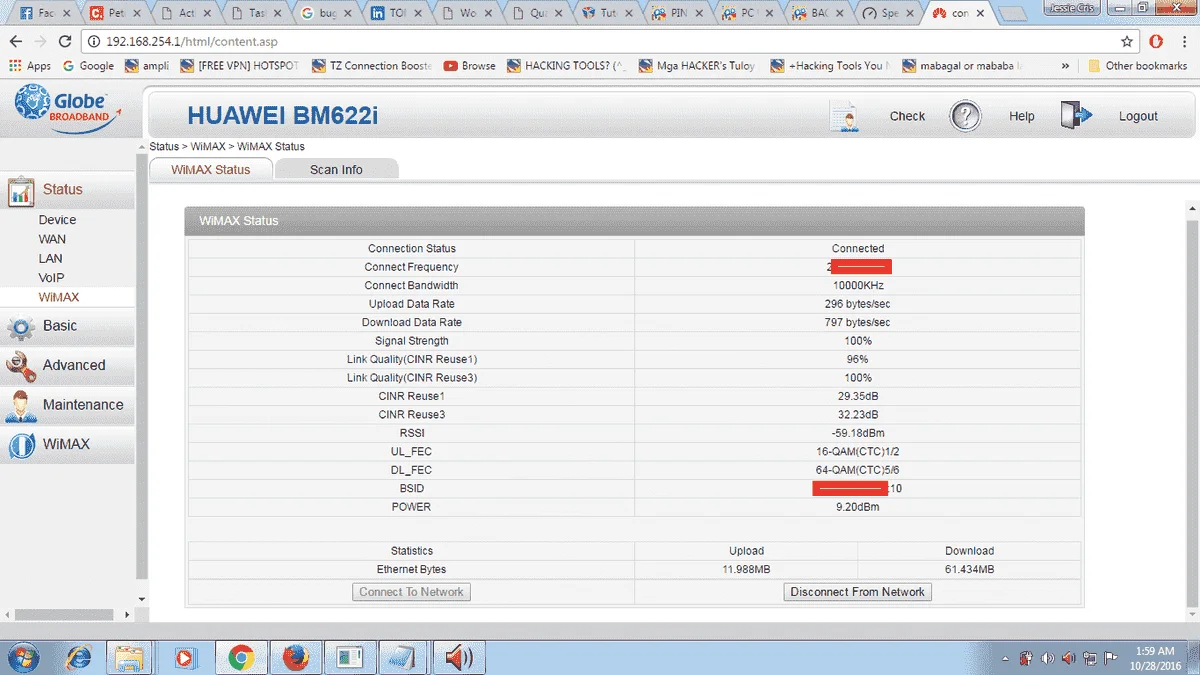The height and width of the screenshot is (675, 1200).
Task: Select VoIP in the Status submenu
Action: click(51, 278)
